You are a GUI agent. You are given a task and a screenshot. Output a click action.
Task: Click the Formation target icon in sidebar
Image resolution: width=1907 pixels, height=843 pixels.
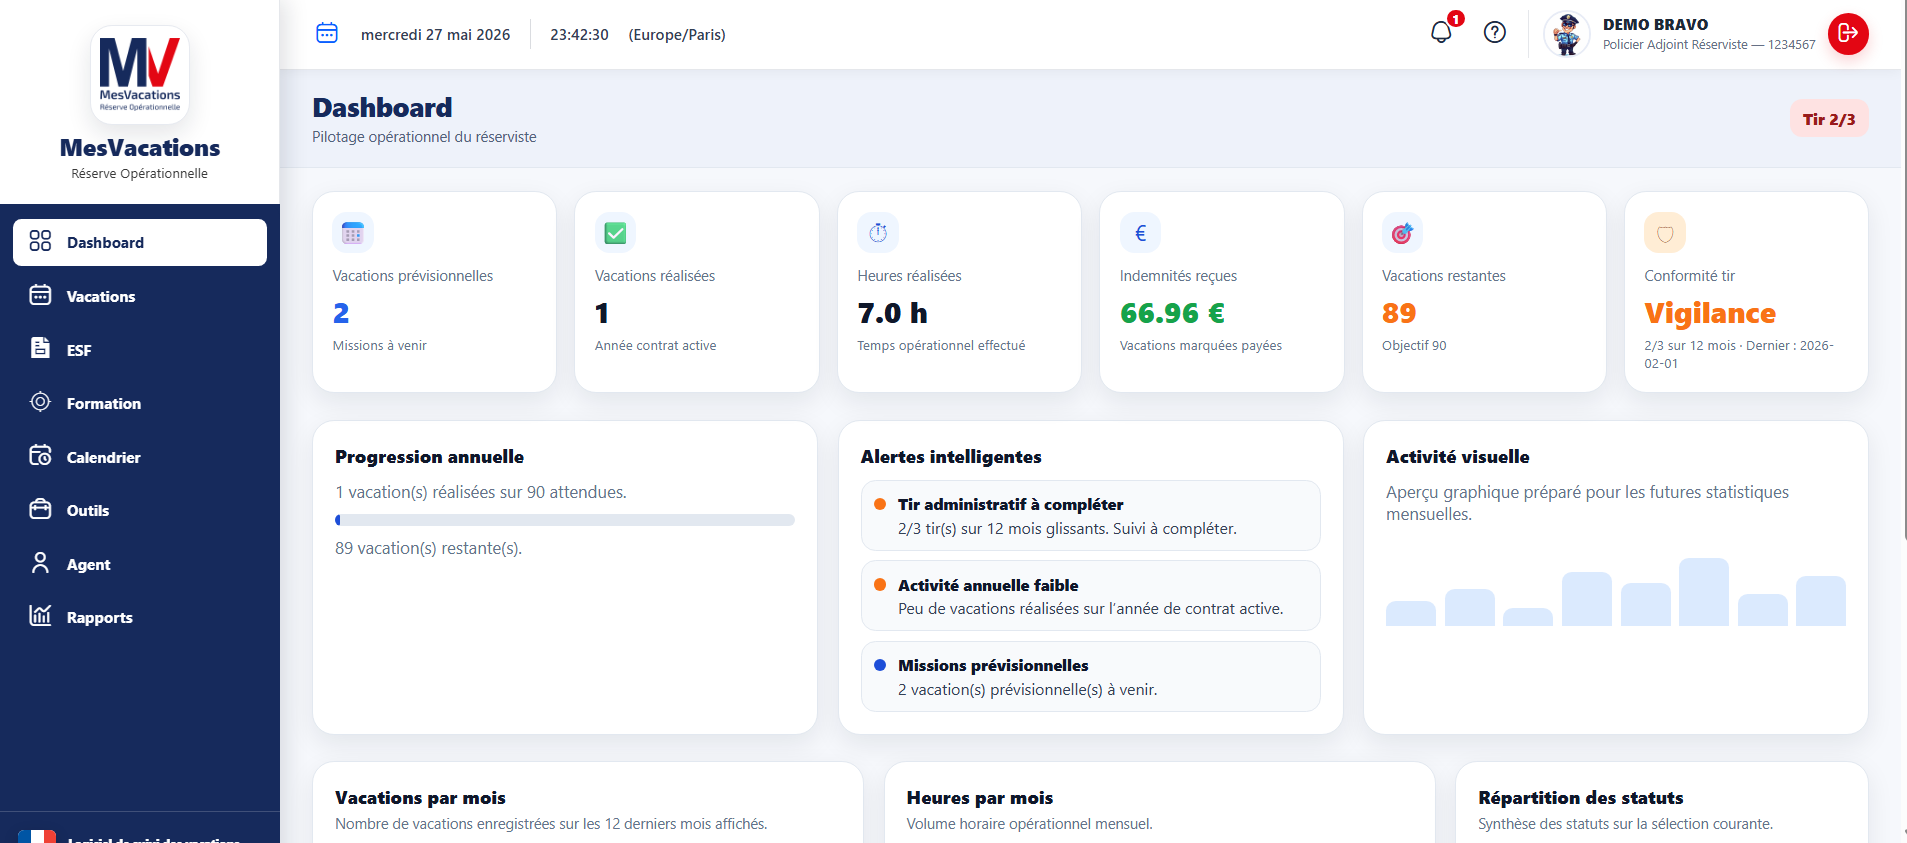[40, 402]
